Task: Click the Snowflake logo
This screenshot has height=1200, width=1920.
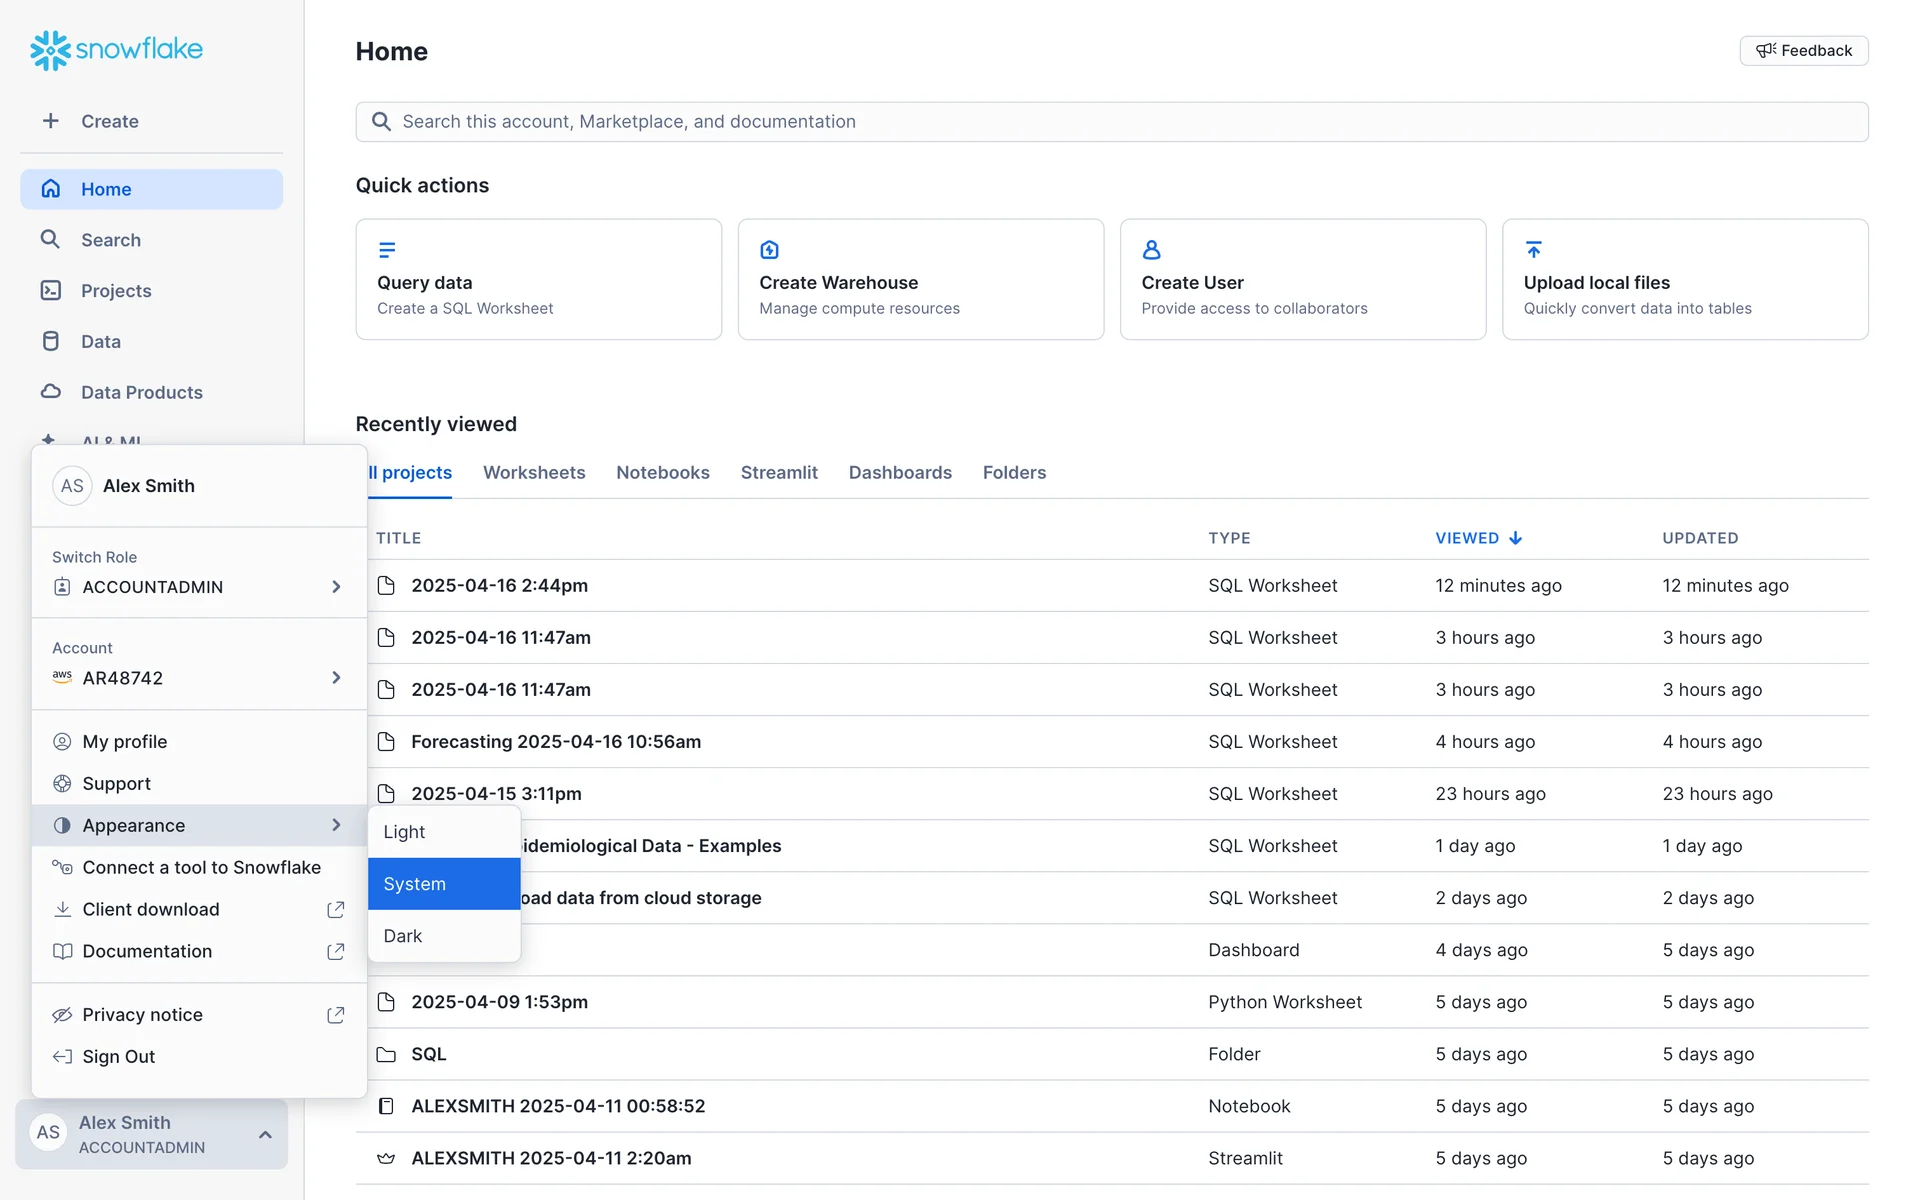Action: (x=116, y=49)
